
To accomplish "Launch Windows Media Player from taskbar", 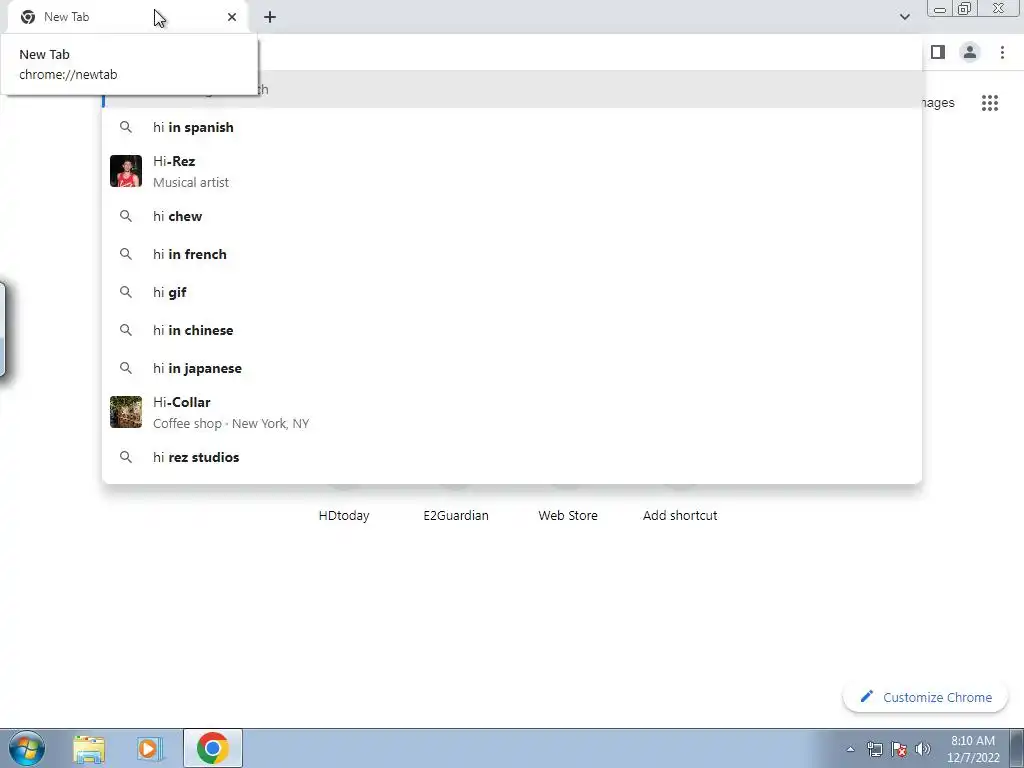I will click(x=150, y=748).
